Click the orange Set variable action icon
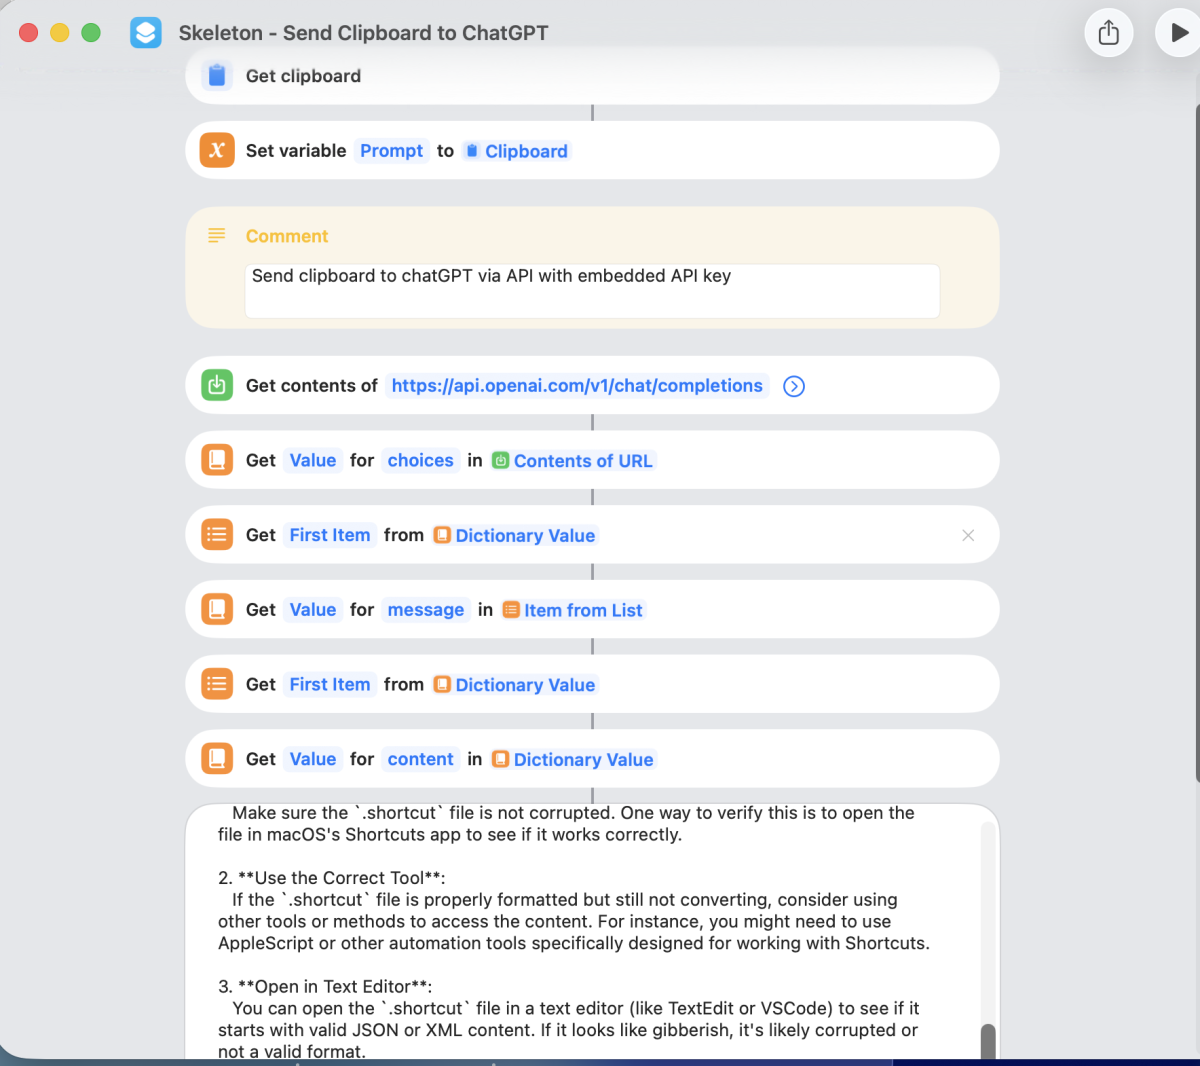The image size is (1200, 1066). coord(217,151)
